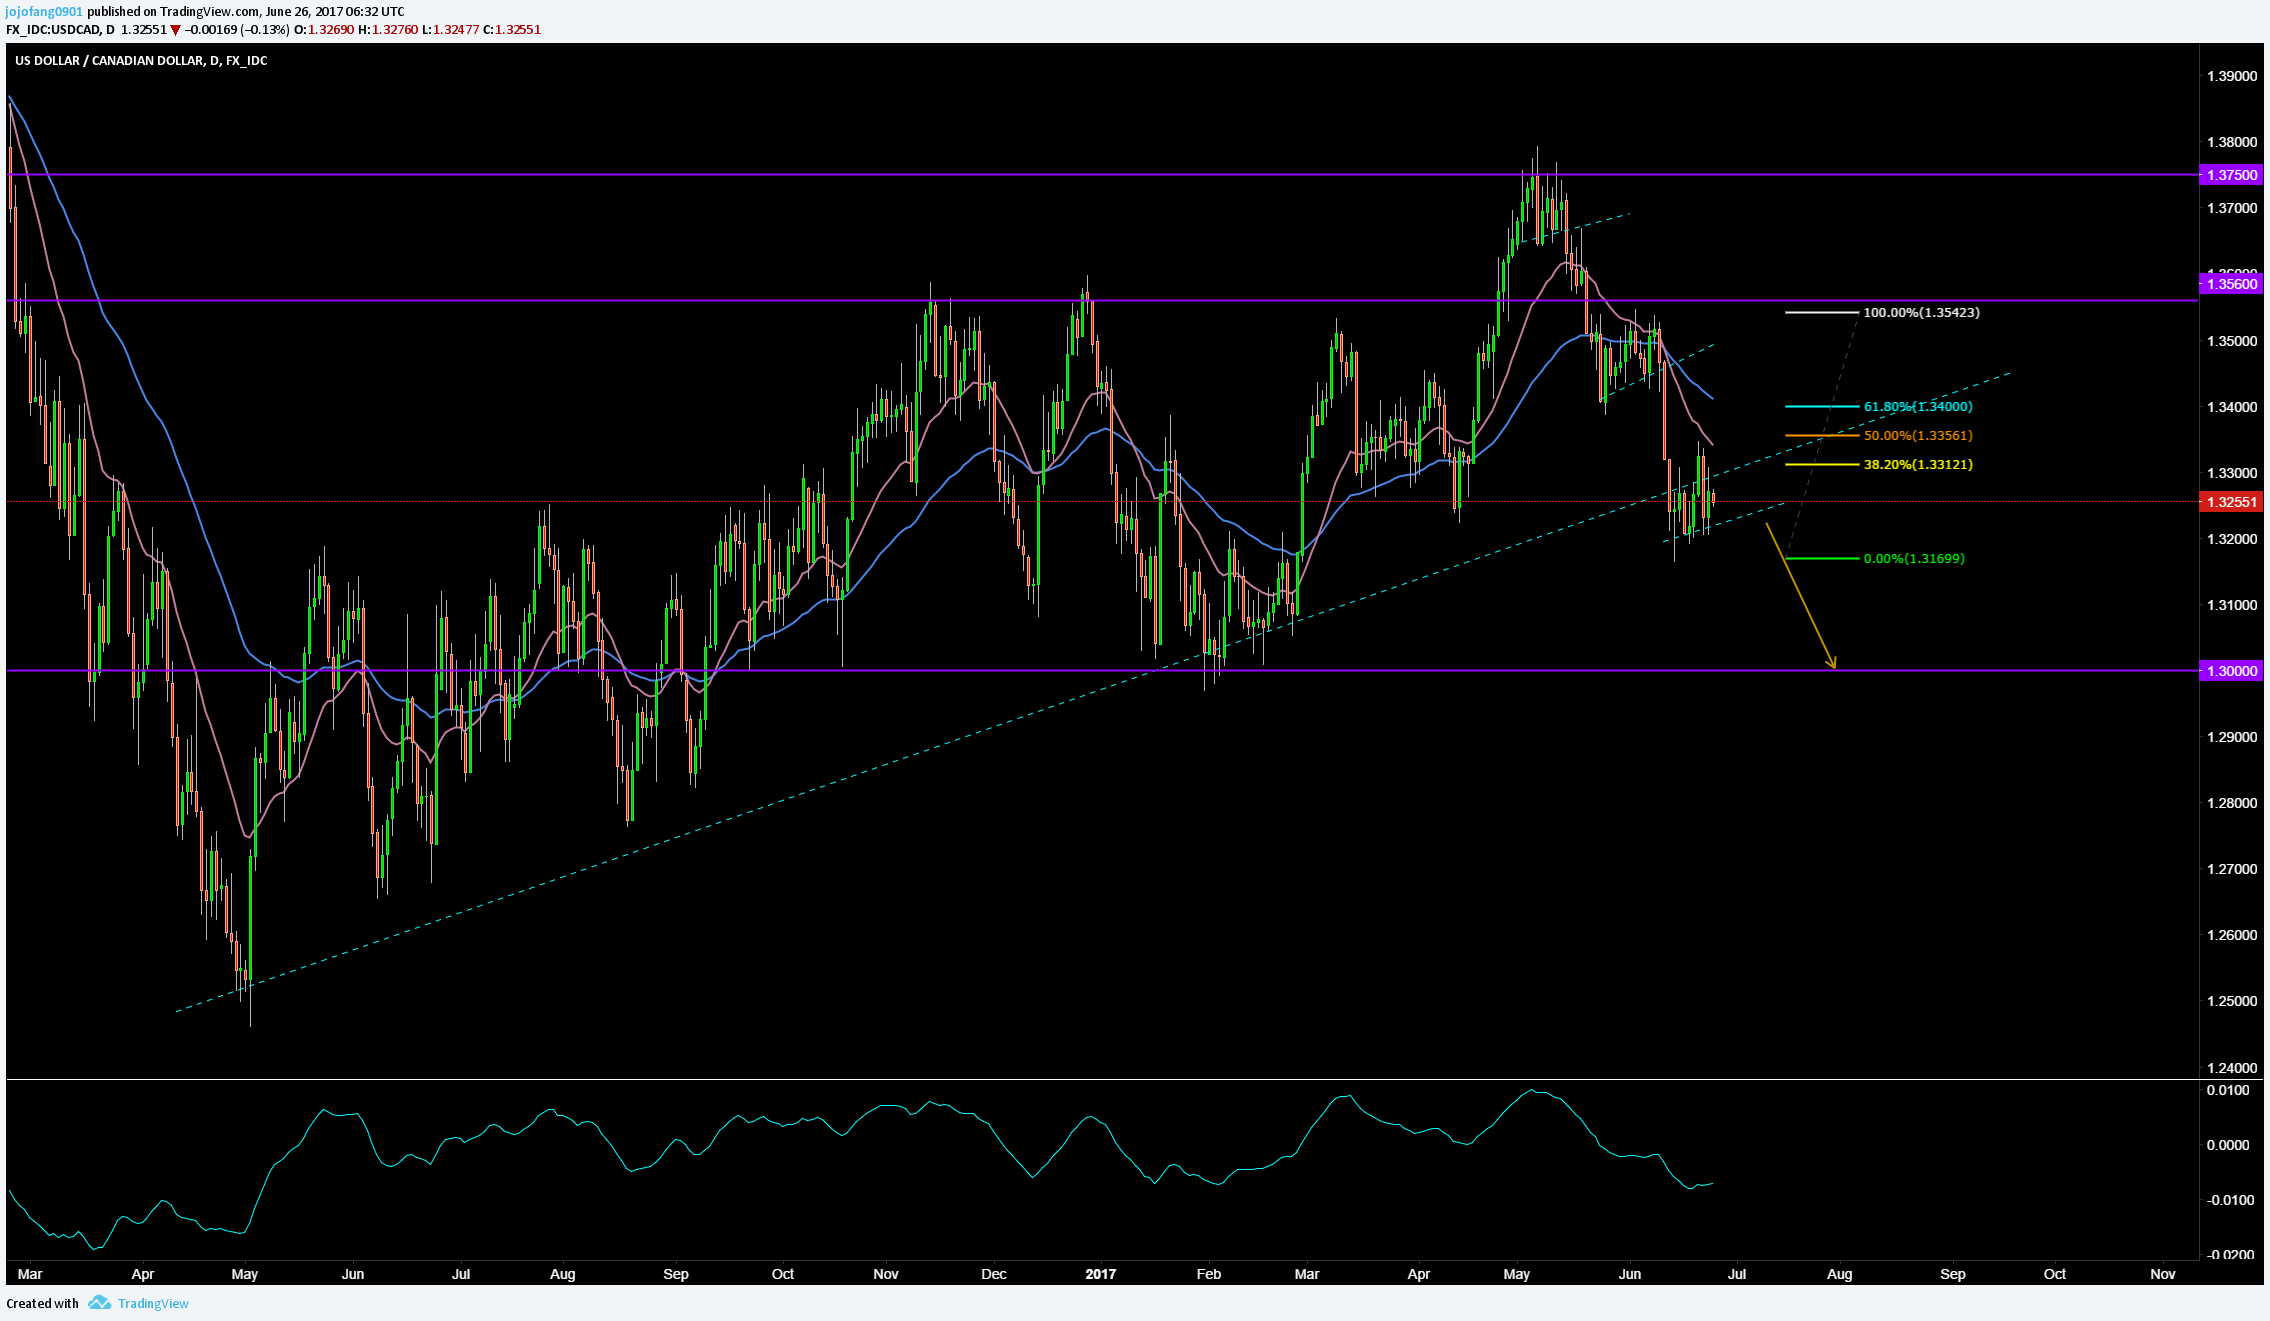
Task: Click the Nov label at the axis end
Action: pos(2162,1274)
